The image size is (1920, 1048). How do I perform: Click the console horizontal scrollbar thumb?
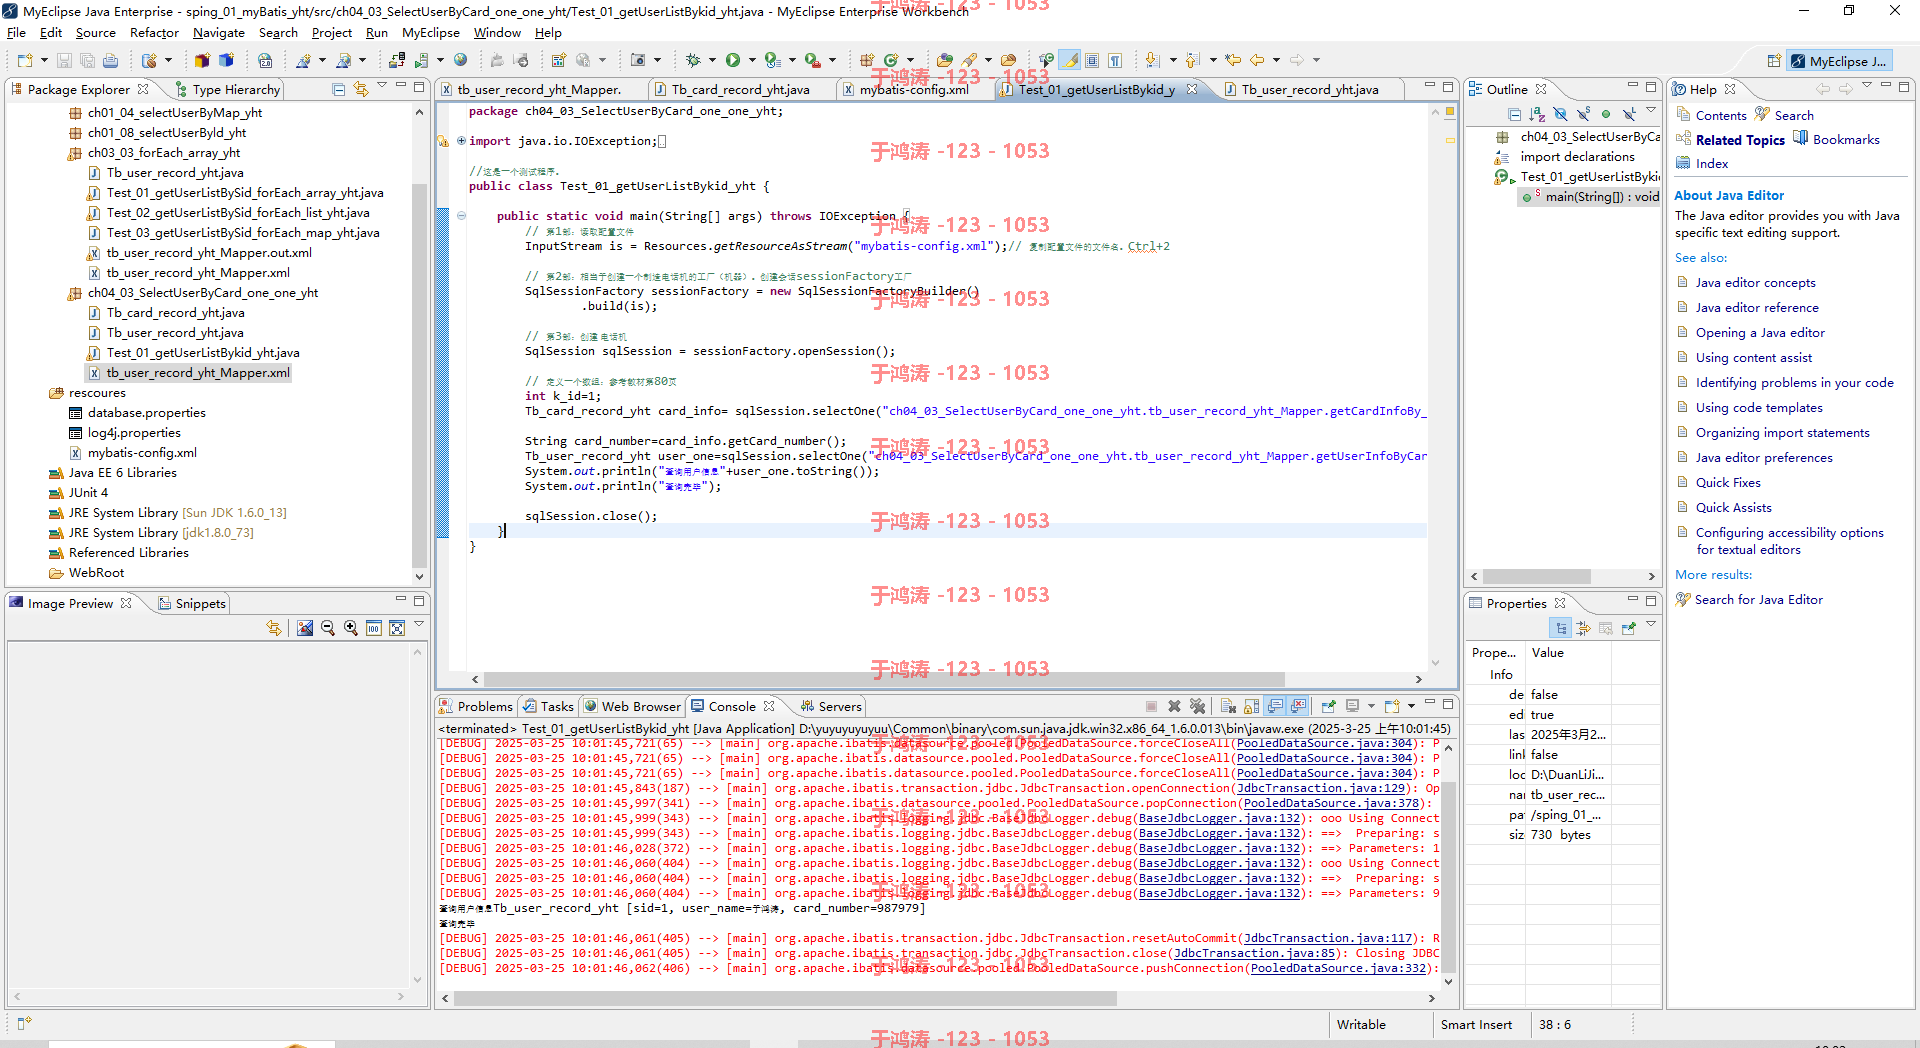[x=785, y=998]
